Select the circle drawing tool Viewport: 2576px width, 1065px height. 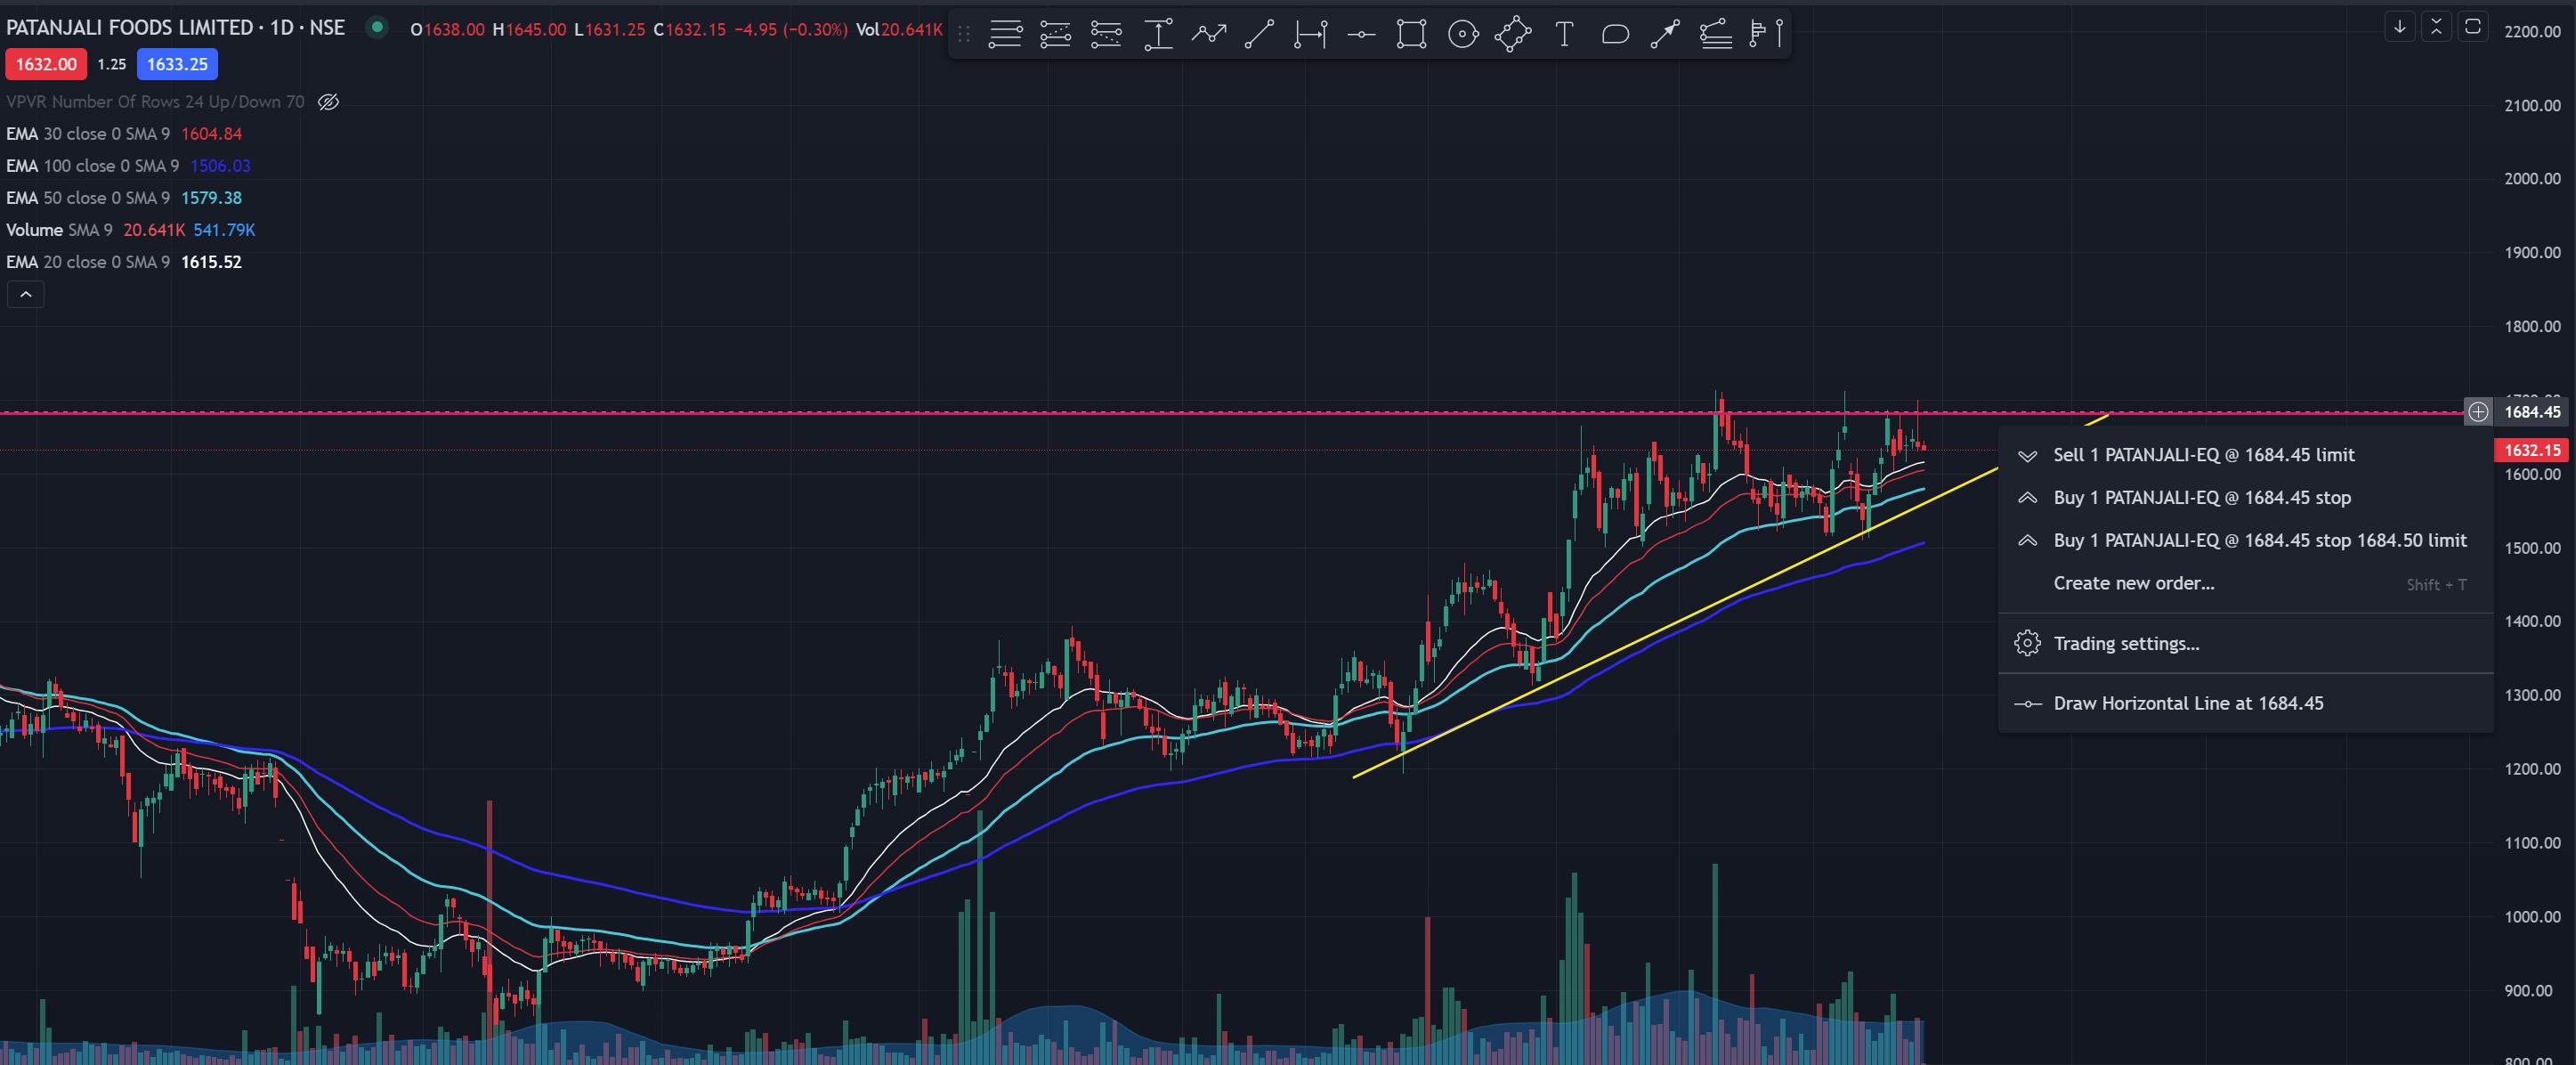click(1462, 35)
